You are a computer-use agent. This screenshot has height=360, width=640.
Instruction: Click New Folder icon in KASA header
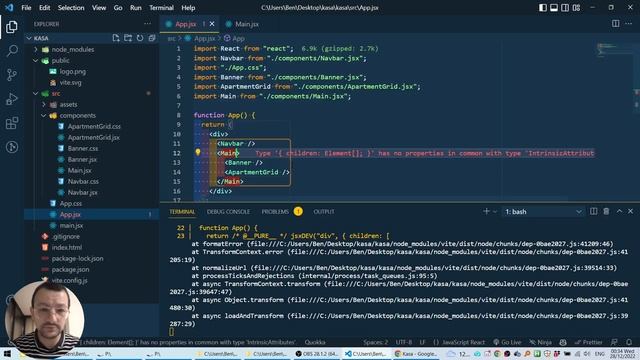pyautogui.click(x=128, y=38)
